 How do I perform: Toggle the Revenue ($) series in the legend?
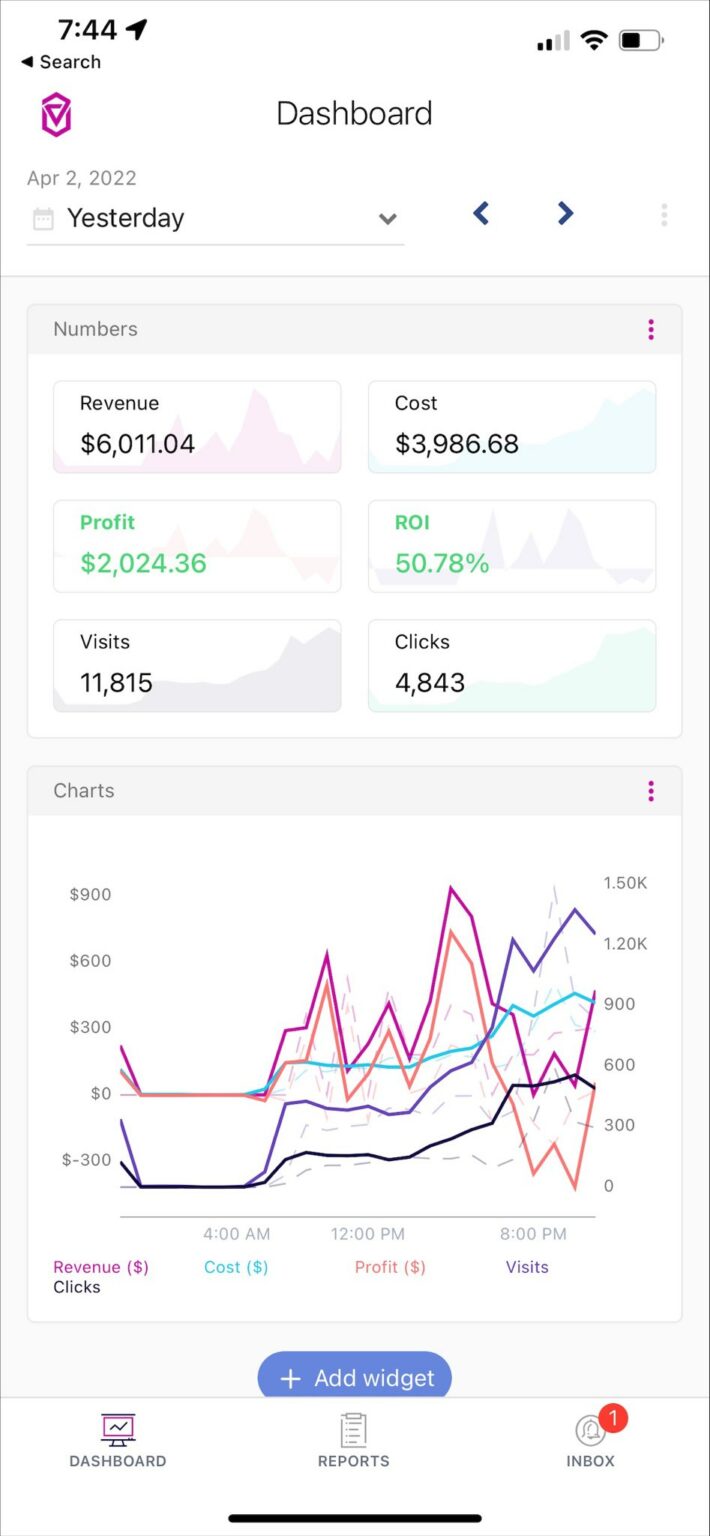pos(100,1266)
